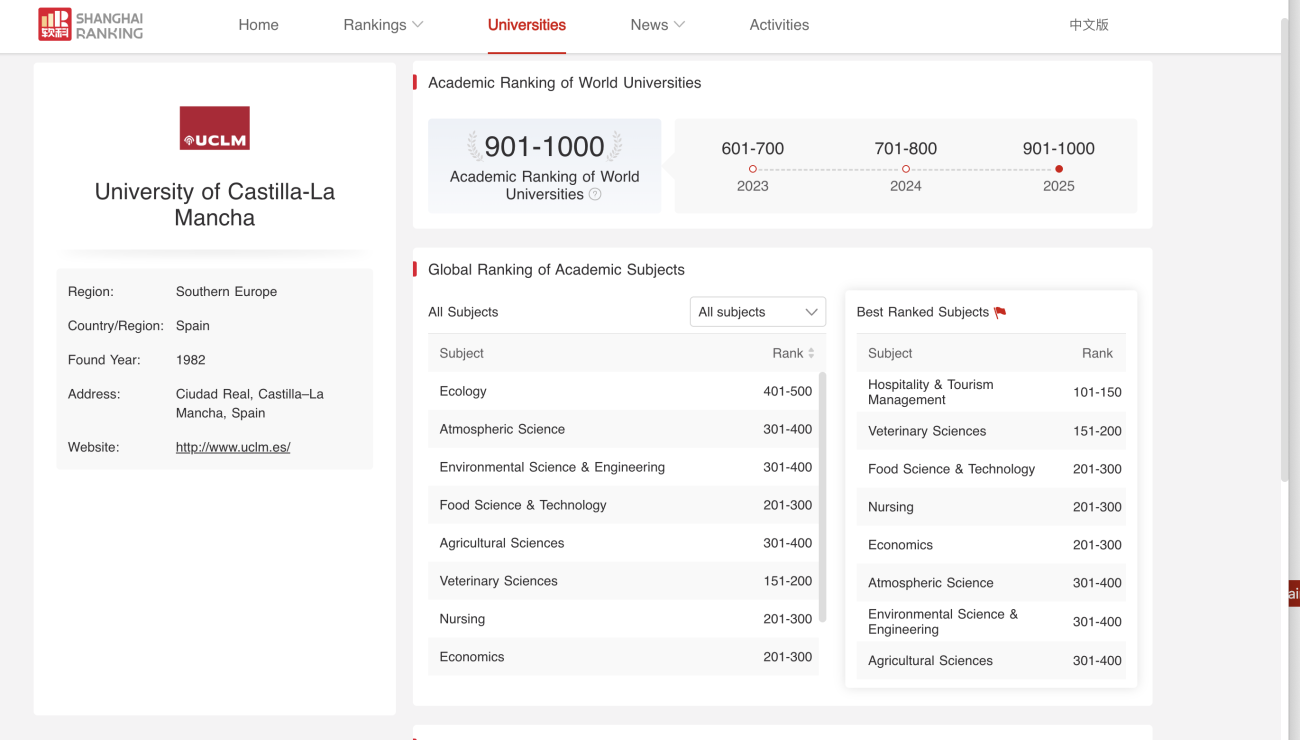Click the Region value Southern Europe
The width and height of the screenshot is (1300, 740).
point(226,292)
